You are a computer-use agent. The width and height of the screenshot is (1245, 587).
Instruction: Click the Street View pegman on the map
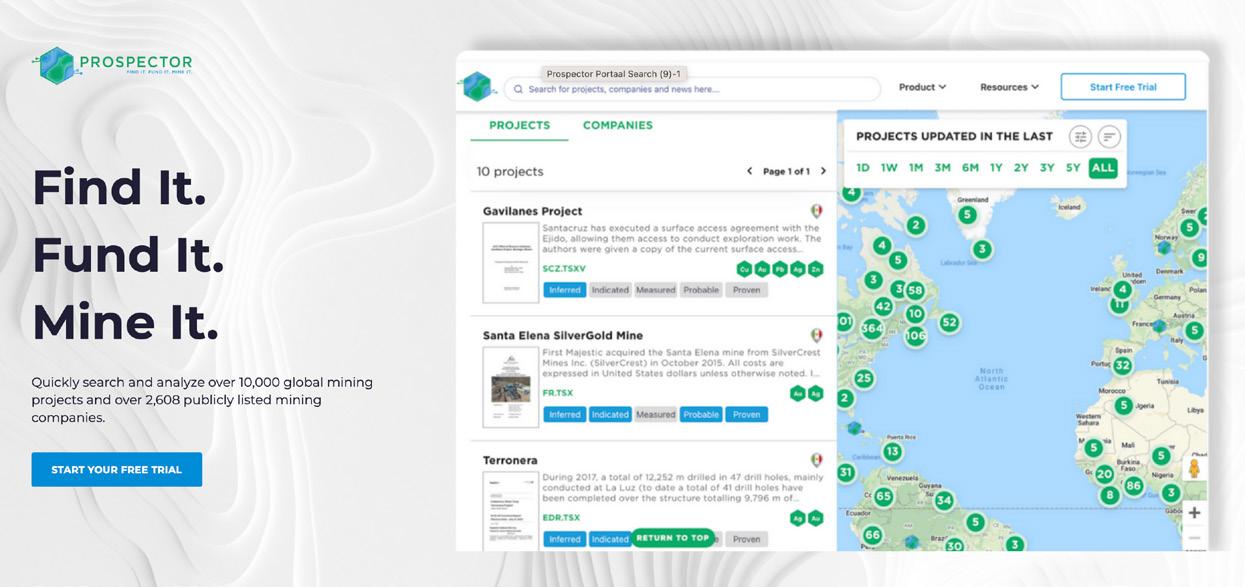point(1193,468)
